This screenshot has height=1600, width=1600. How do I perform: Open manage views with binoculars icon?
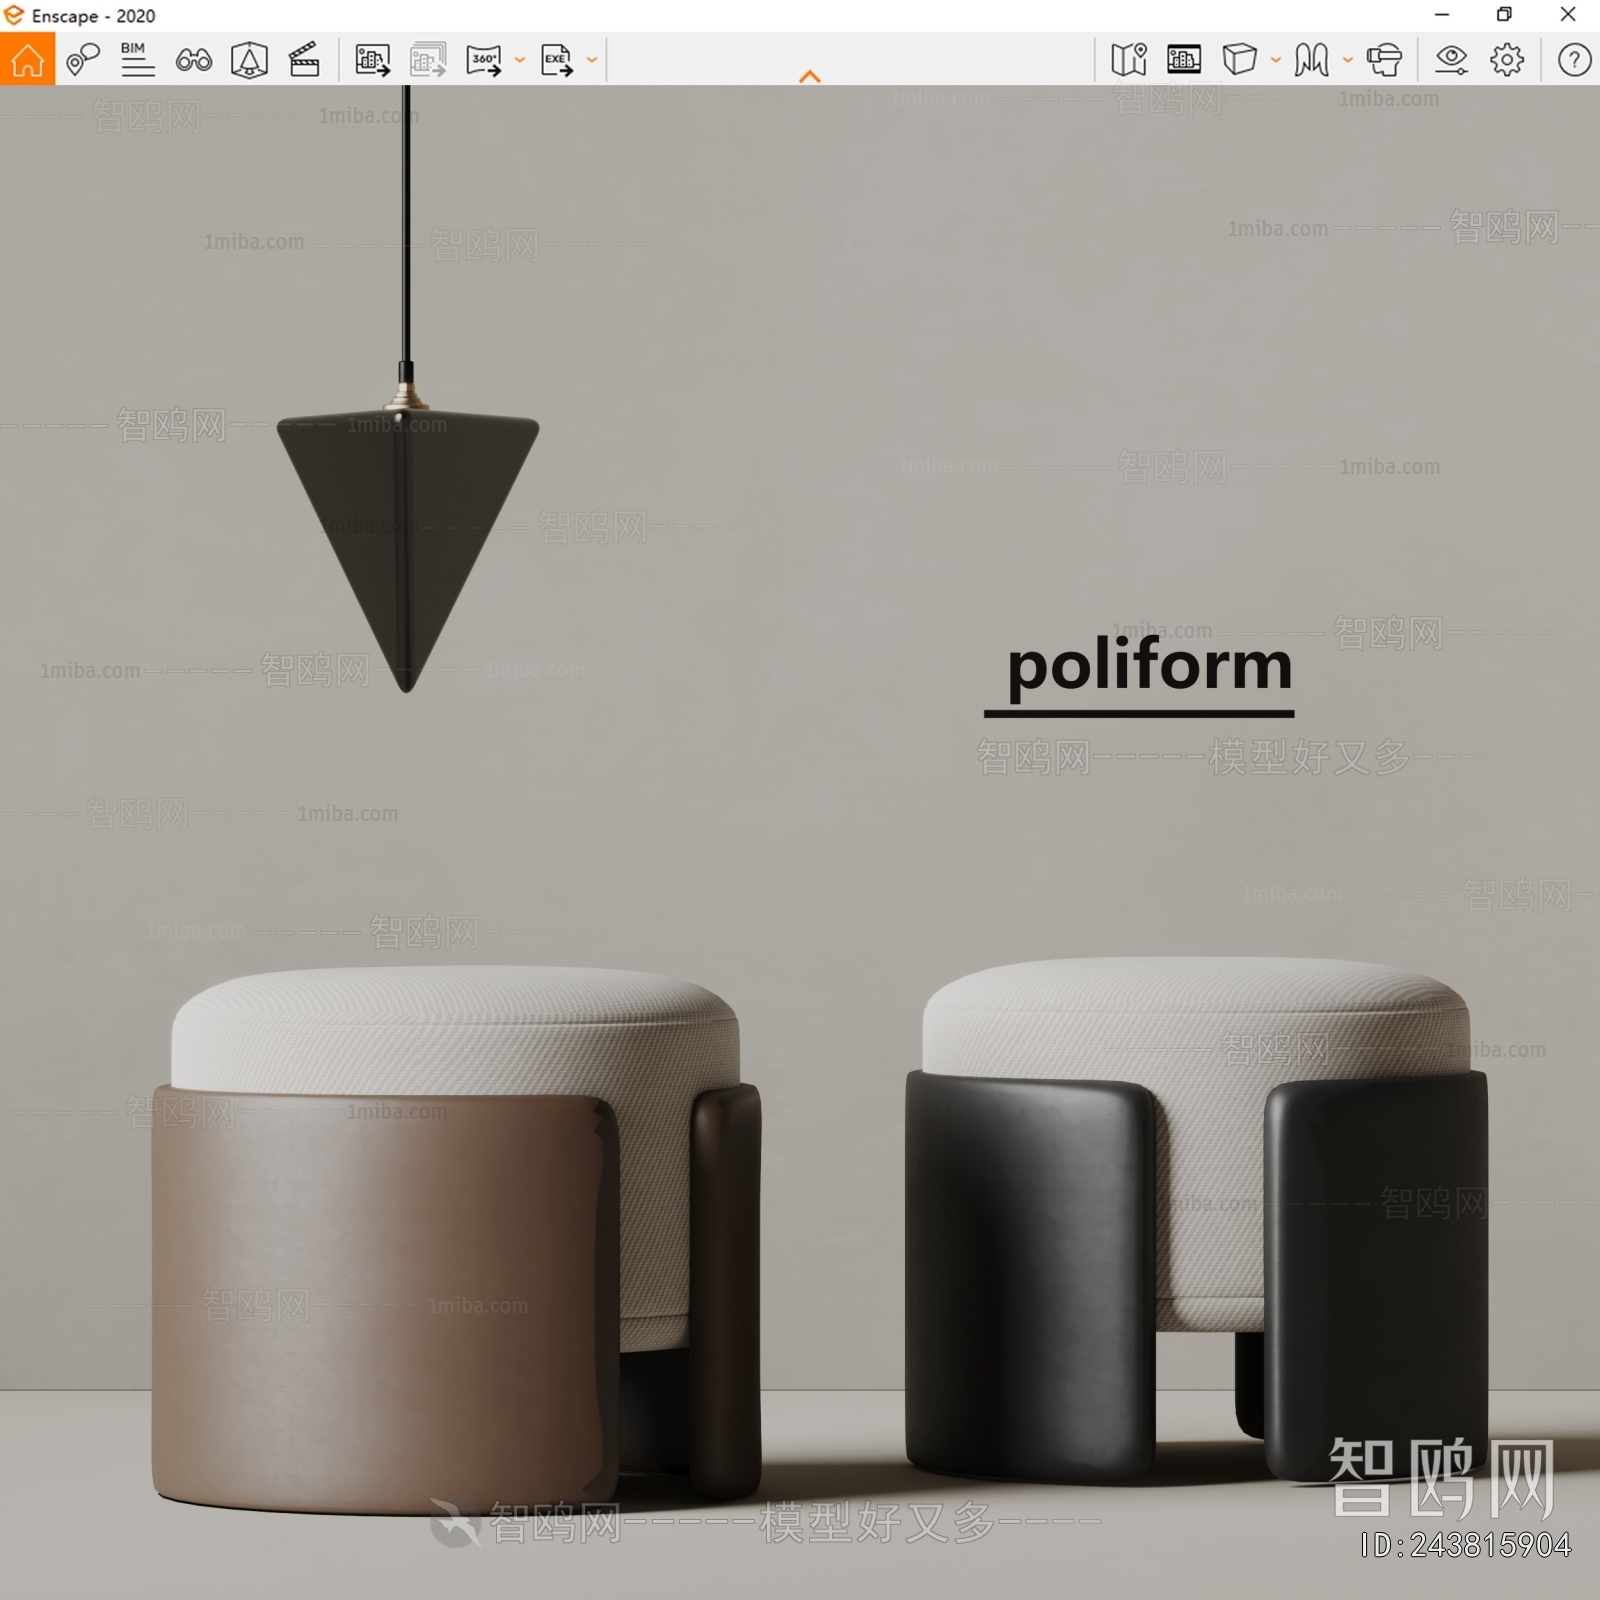pyautogui.click(x=193, y=60)
